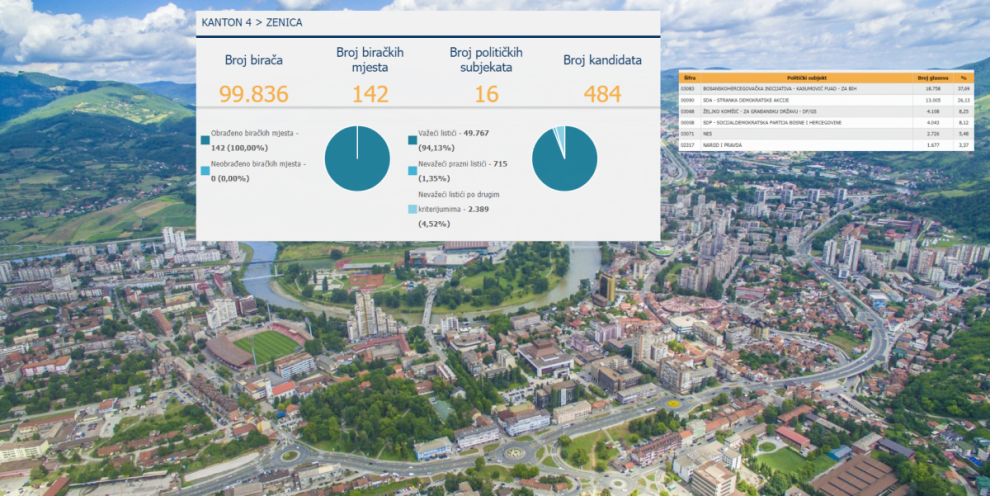Click the Politički subjekt column header

(x=807, y=76)
